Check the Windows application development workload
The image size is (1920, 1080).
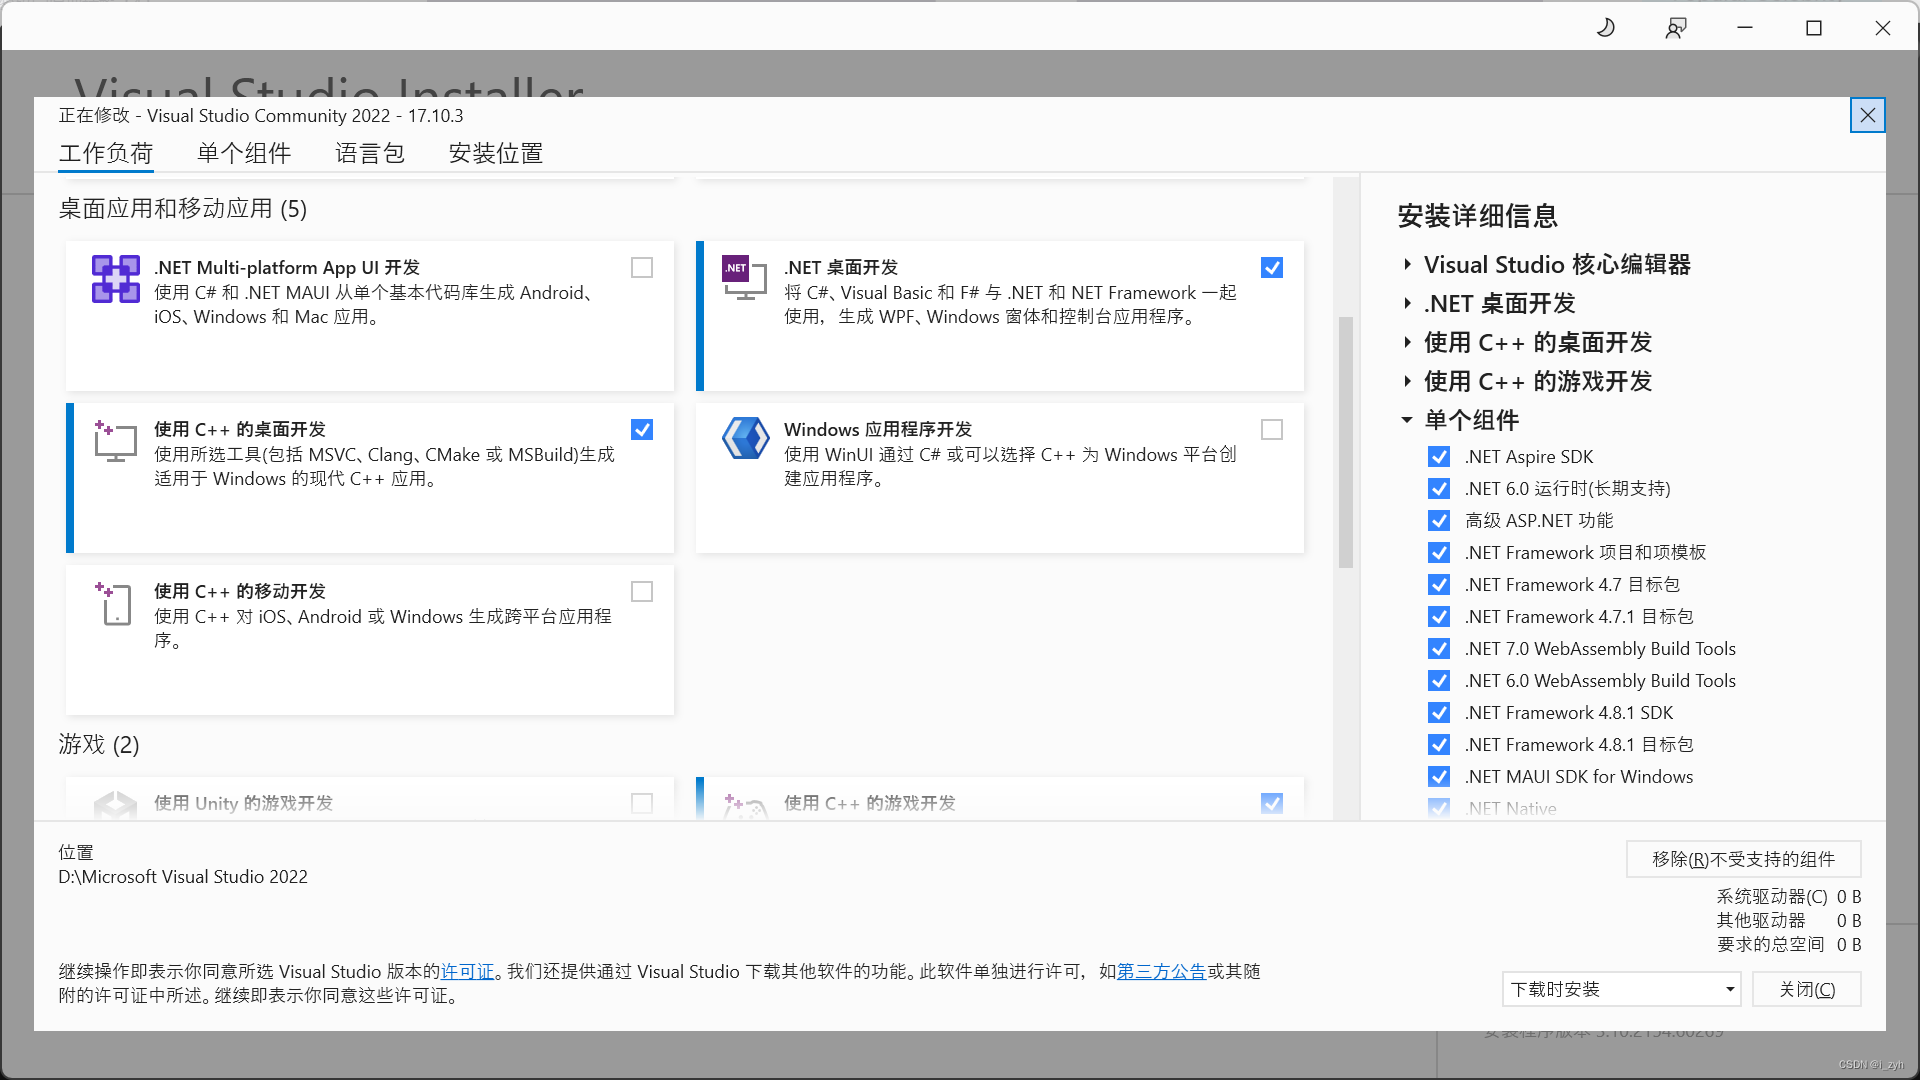pyautogui.click(x=1272, y=430)
